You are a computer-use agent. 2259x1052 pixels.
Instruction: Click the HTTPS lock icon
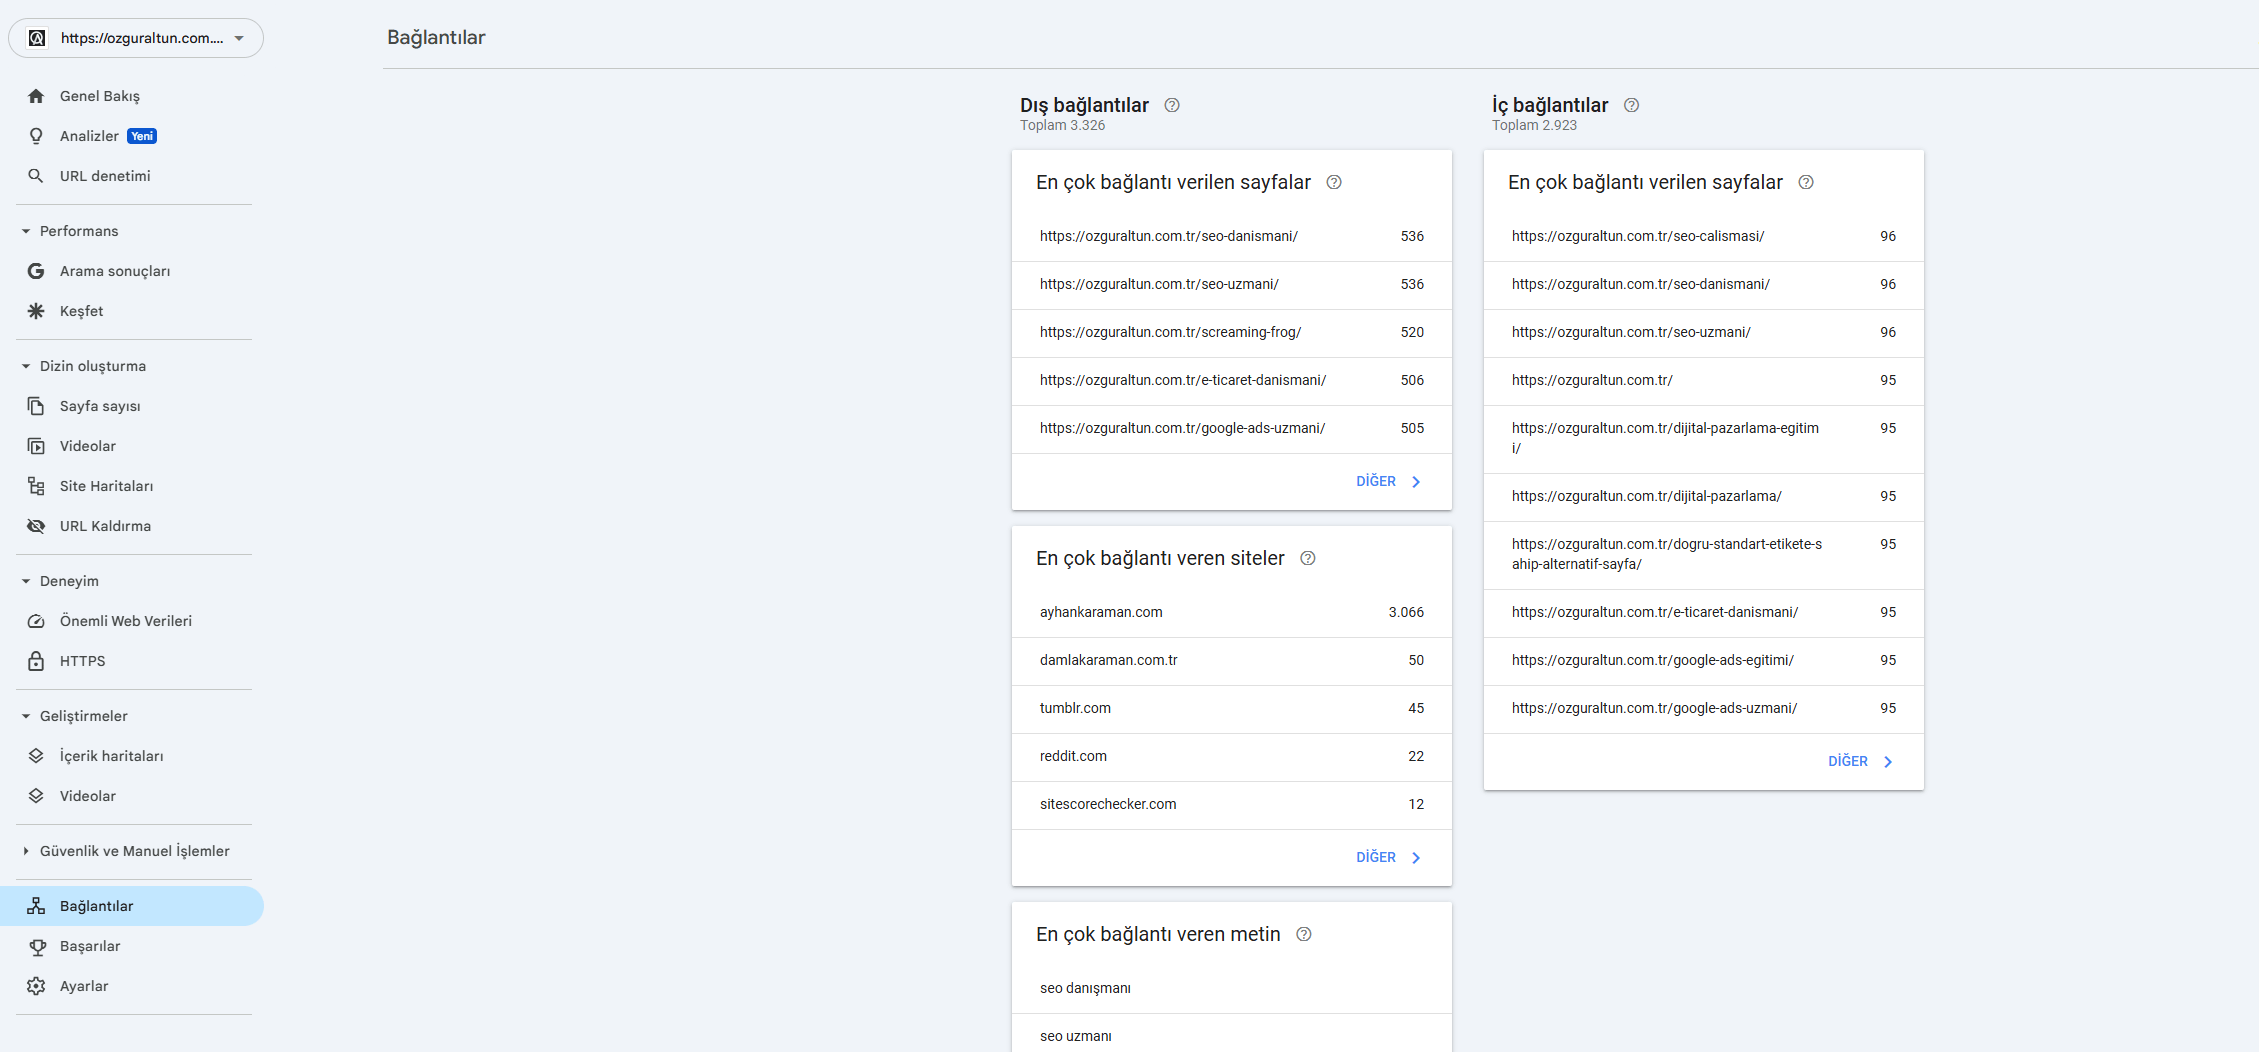[x=36, y=661]
